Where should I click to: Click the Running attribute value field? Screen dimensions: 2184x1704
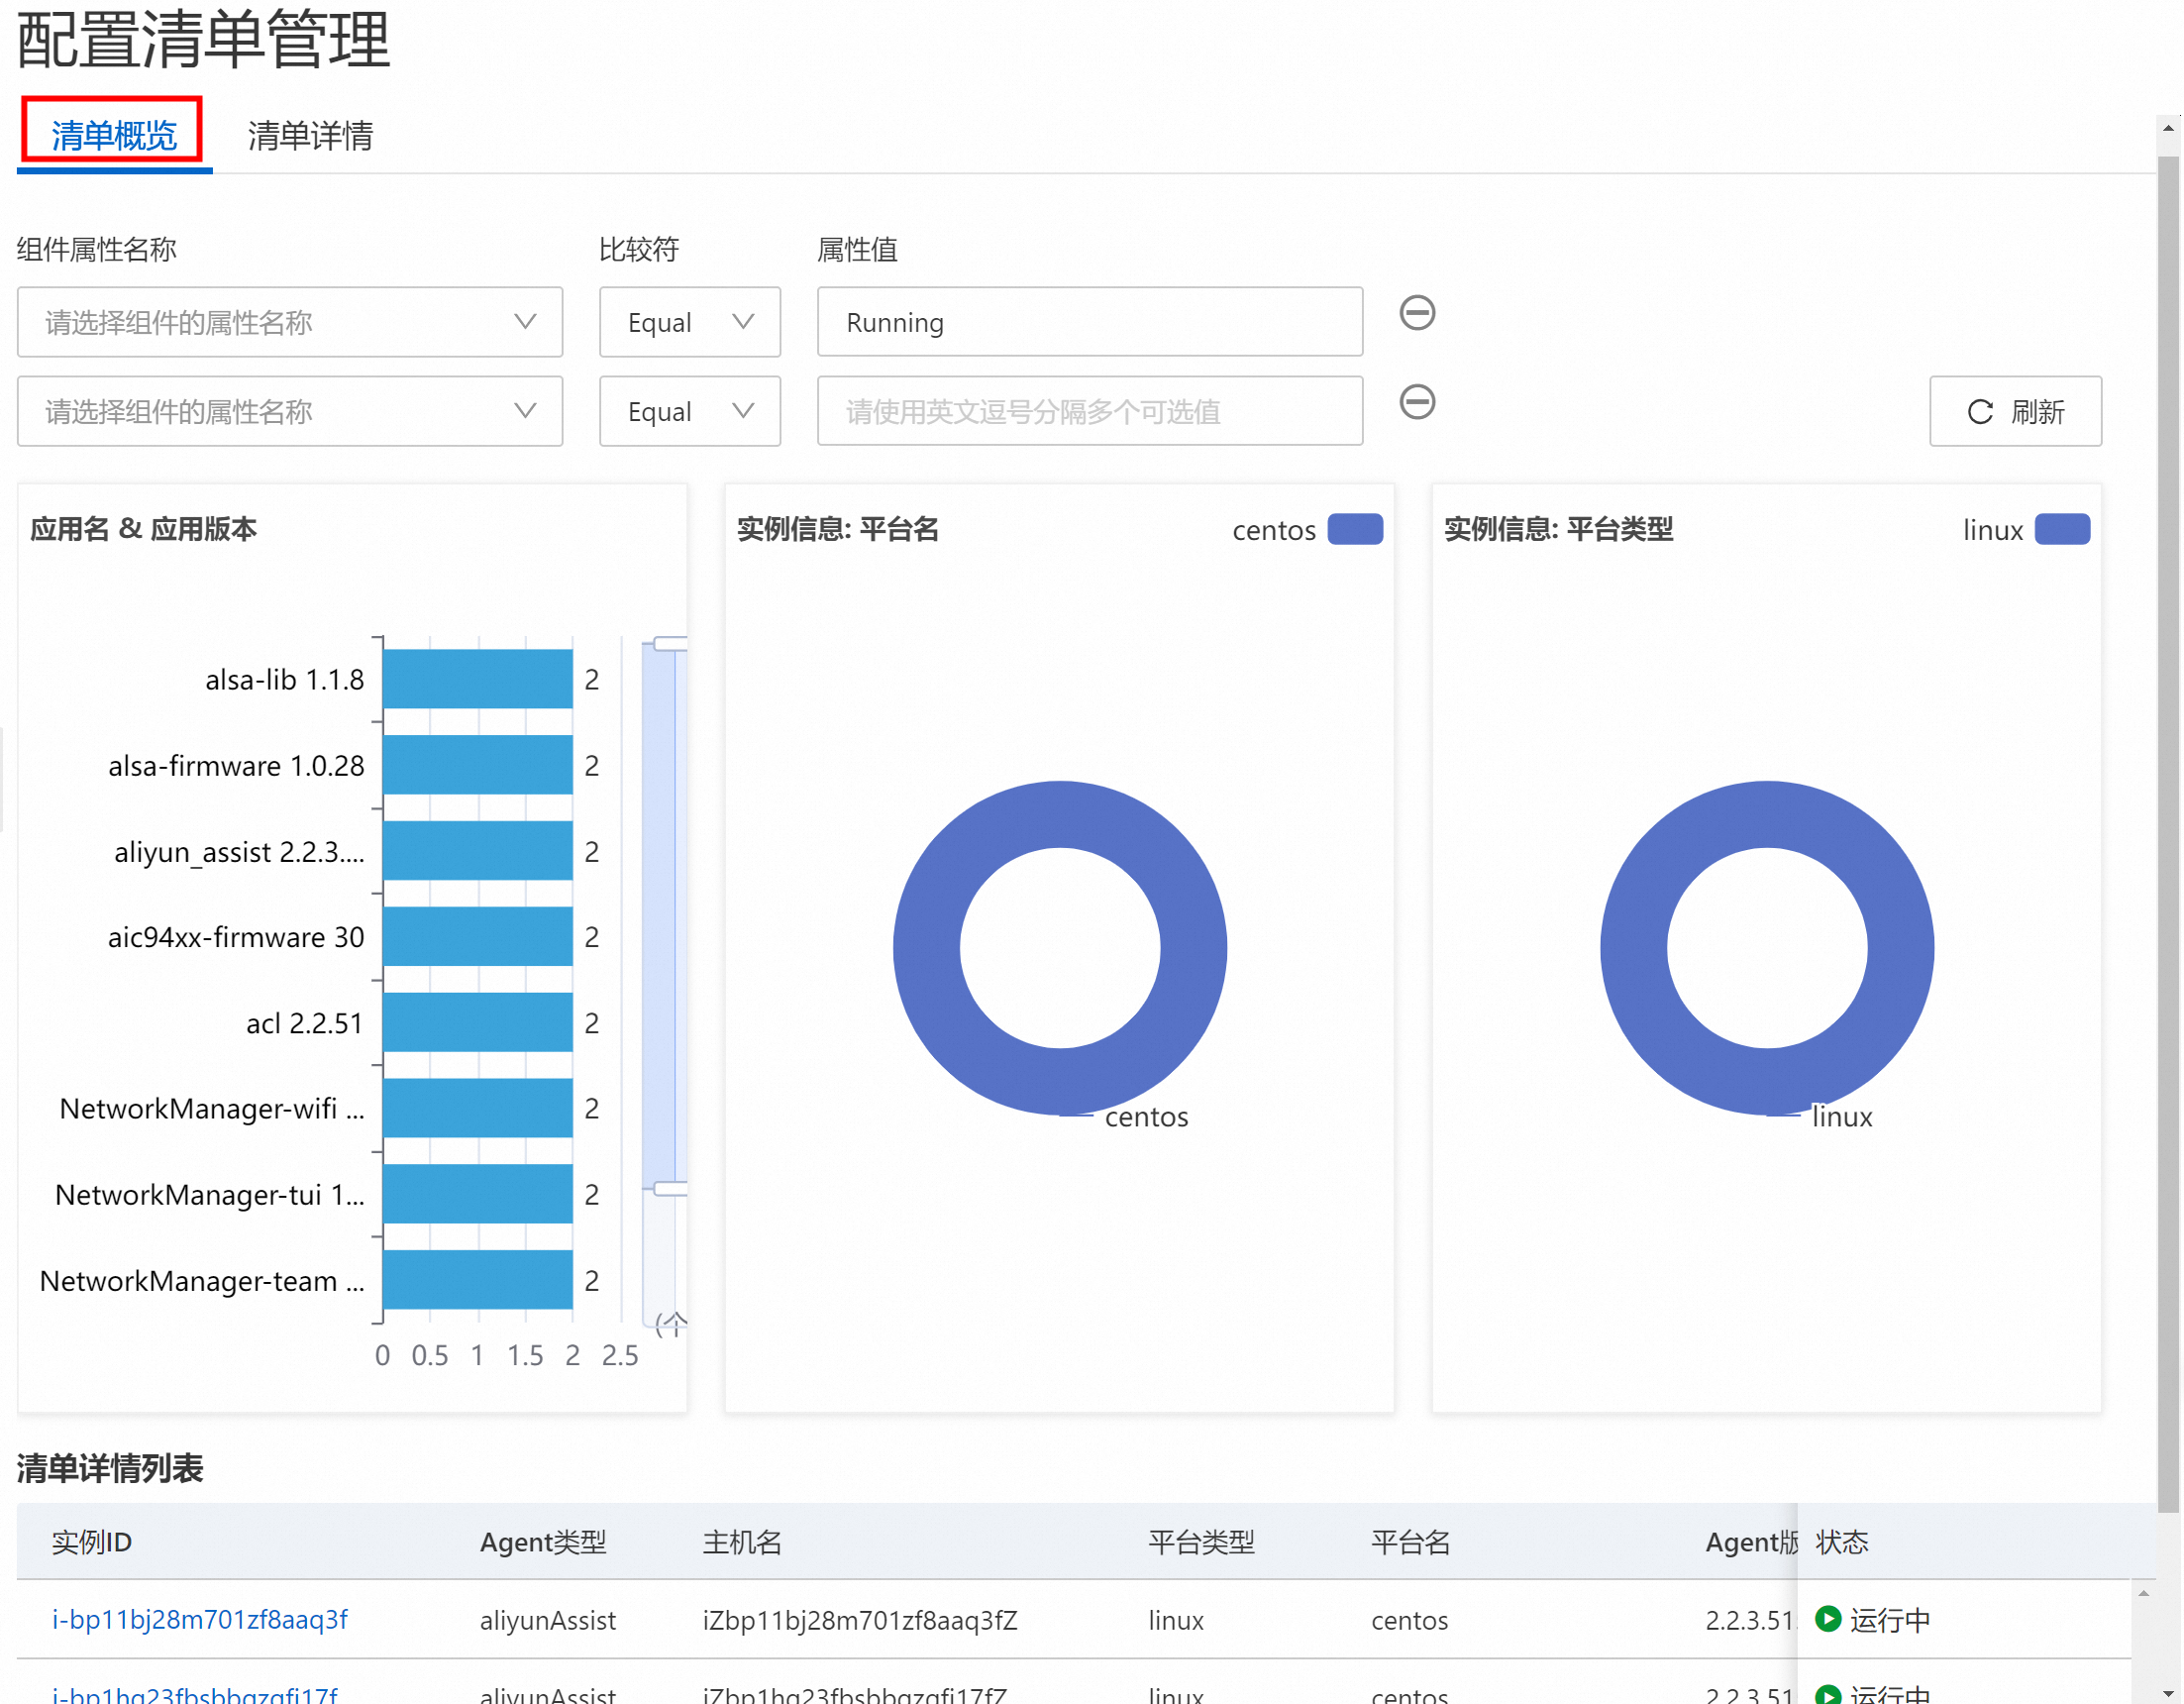[x=1089, y=322]
